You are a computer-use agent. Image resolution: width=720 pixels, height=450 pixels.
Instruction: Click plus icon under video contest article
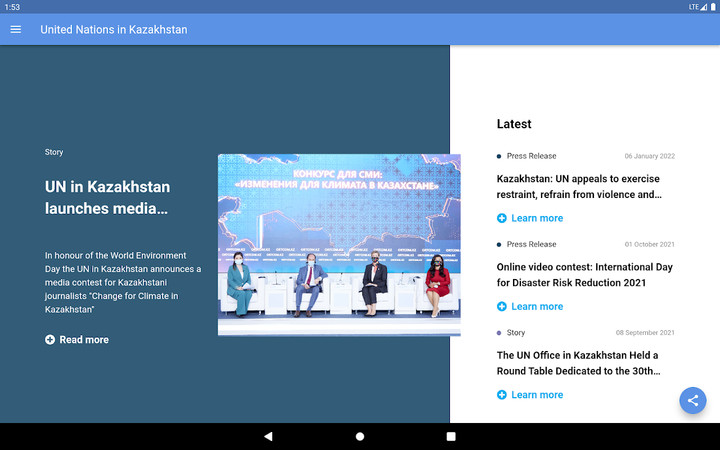[x=502, y=307]
